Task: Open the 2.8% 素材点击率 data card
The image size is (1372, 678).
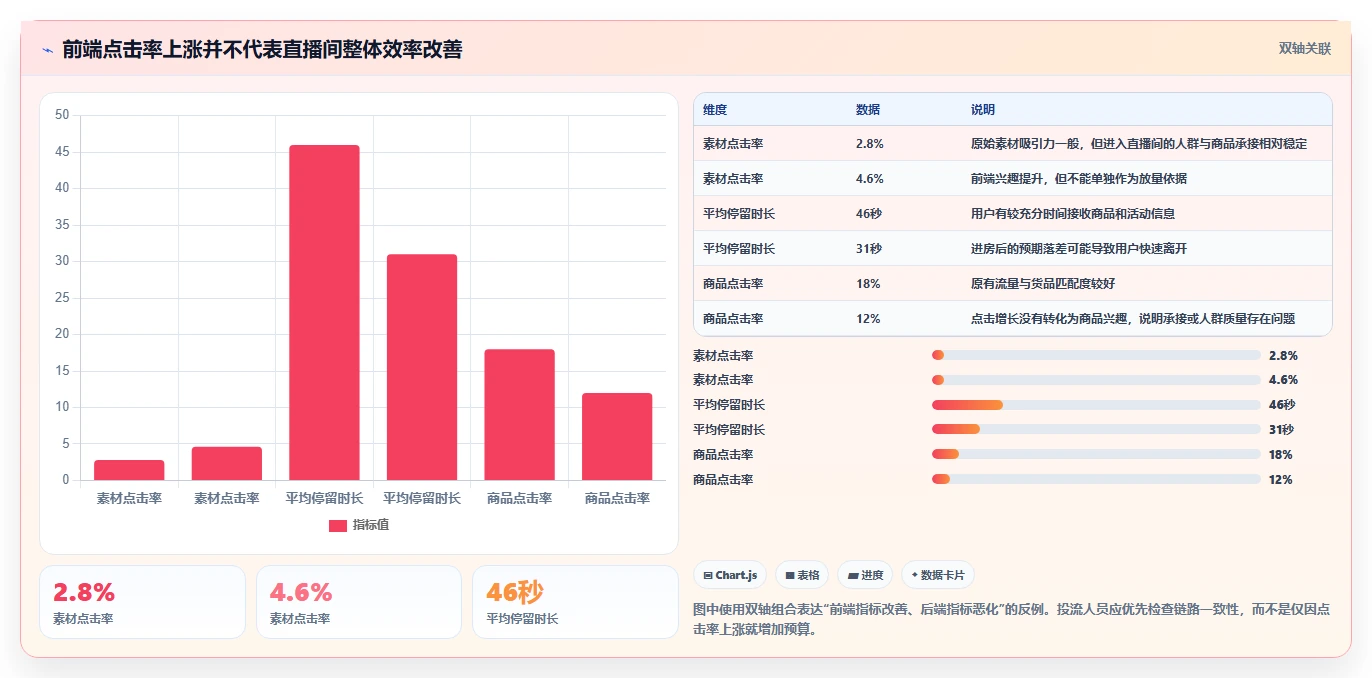Action: coord(142,602)
